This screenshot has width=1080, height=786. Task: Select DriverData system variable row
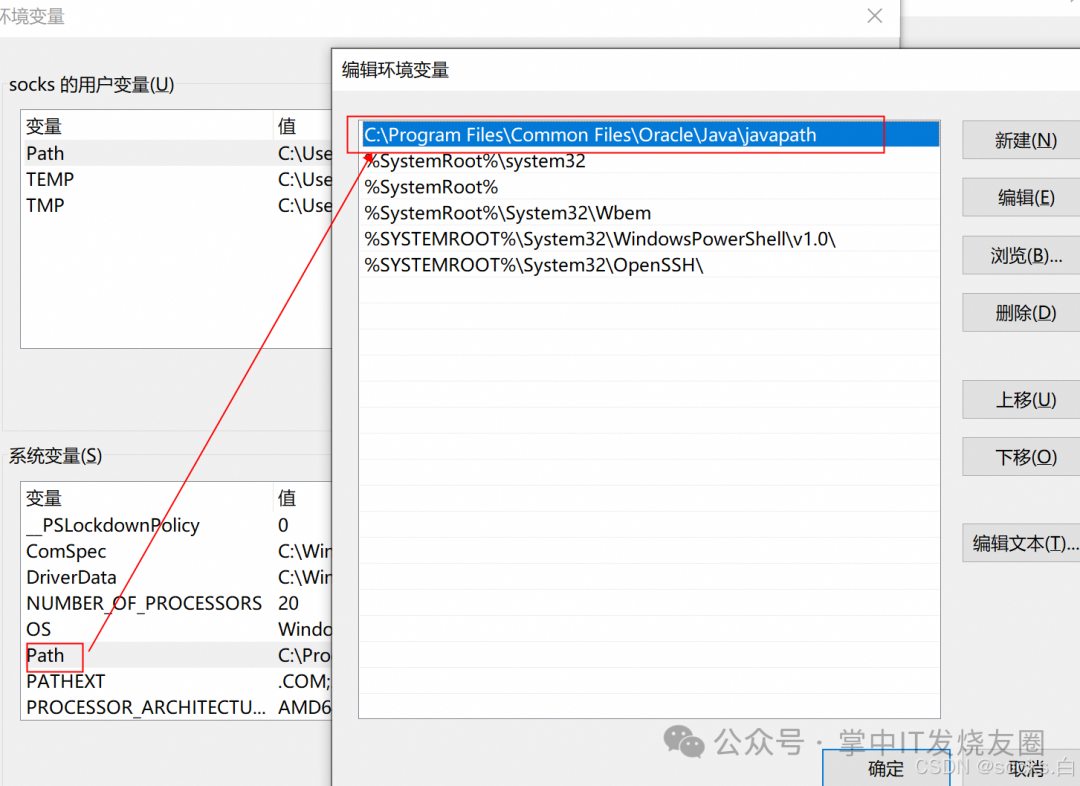pyautogui.click(x=176, y=577)
